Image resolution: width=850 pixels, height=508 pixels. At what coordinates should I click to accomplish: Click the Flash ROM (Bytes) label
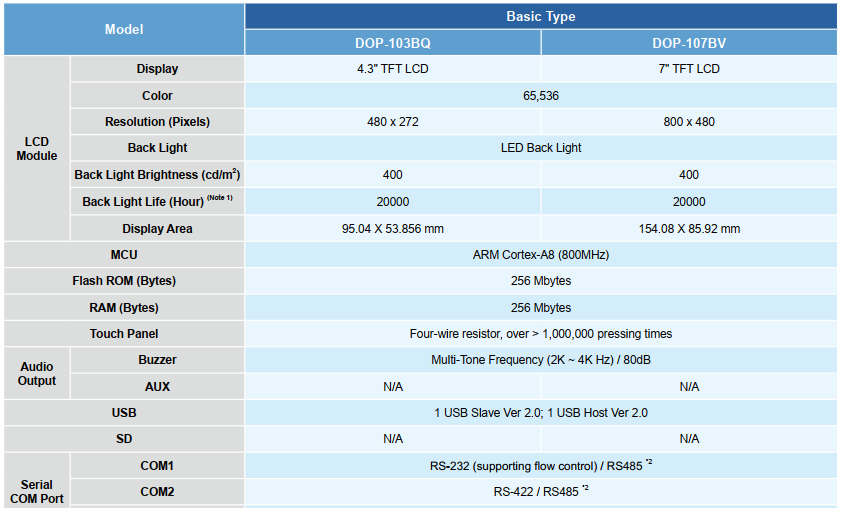pyautogui.click(x=124, y=281)
